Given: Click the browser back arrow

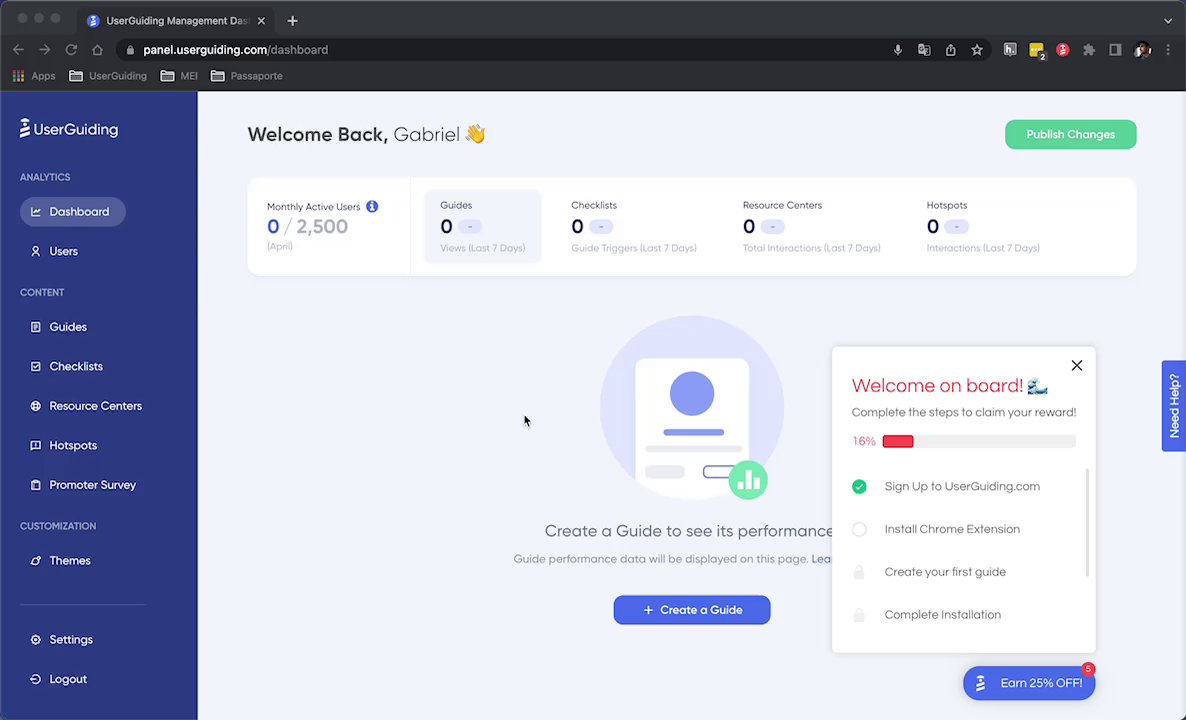Looking at the screenshot, I should pos(19,50).
